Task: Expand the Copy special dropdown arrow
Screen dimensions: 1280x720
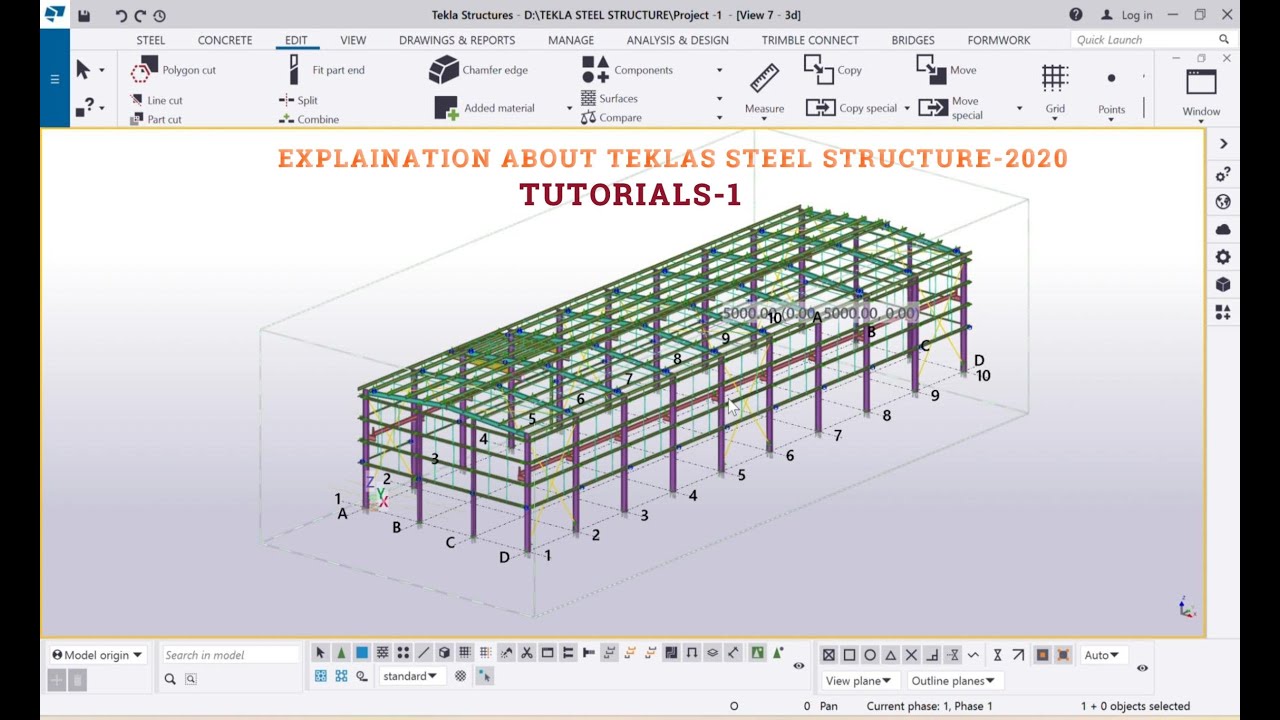Action: [x=907, y=108]
